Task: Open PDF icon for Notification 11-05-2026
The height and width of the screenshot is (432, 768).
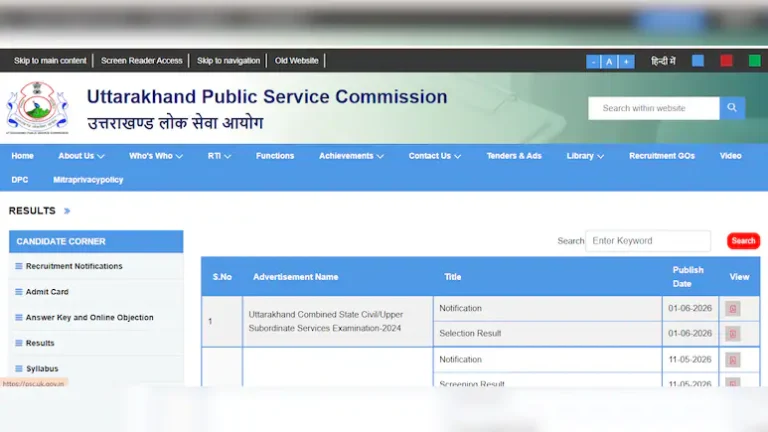Action: (733, 360)
